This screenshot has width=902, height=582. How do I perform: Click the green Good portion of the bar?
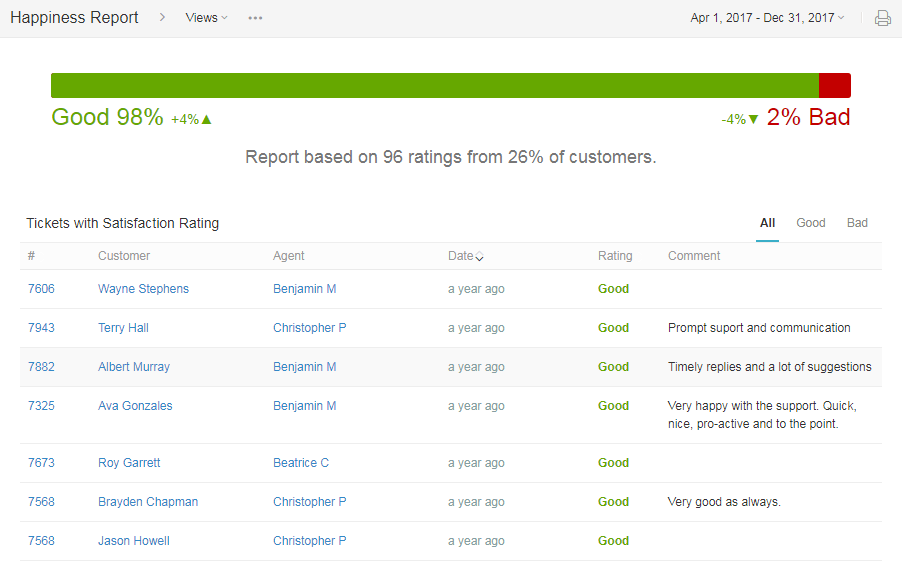tap(435, 85)
